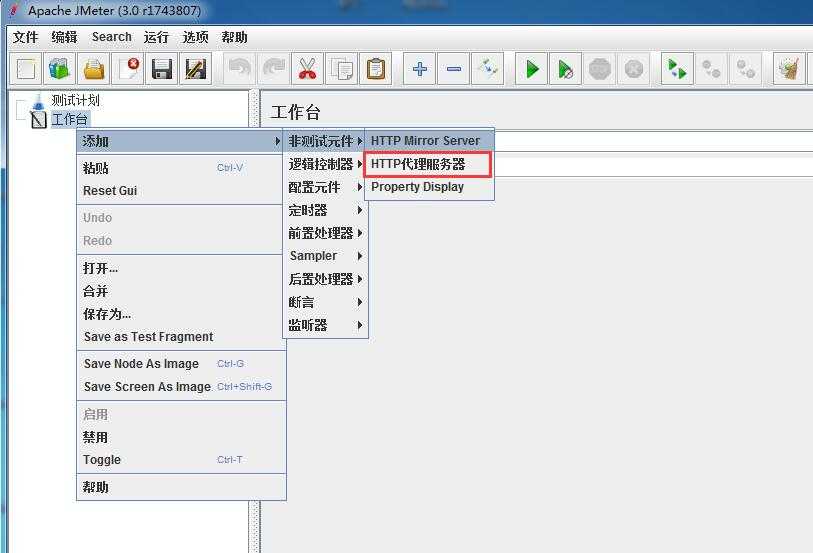Click the Expand All plus icon

419,68
